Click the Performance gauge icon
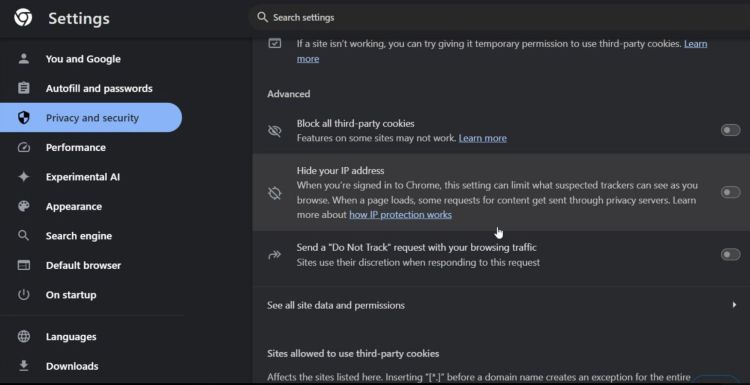 pos(23,147)
